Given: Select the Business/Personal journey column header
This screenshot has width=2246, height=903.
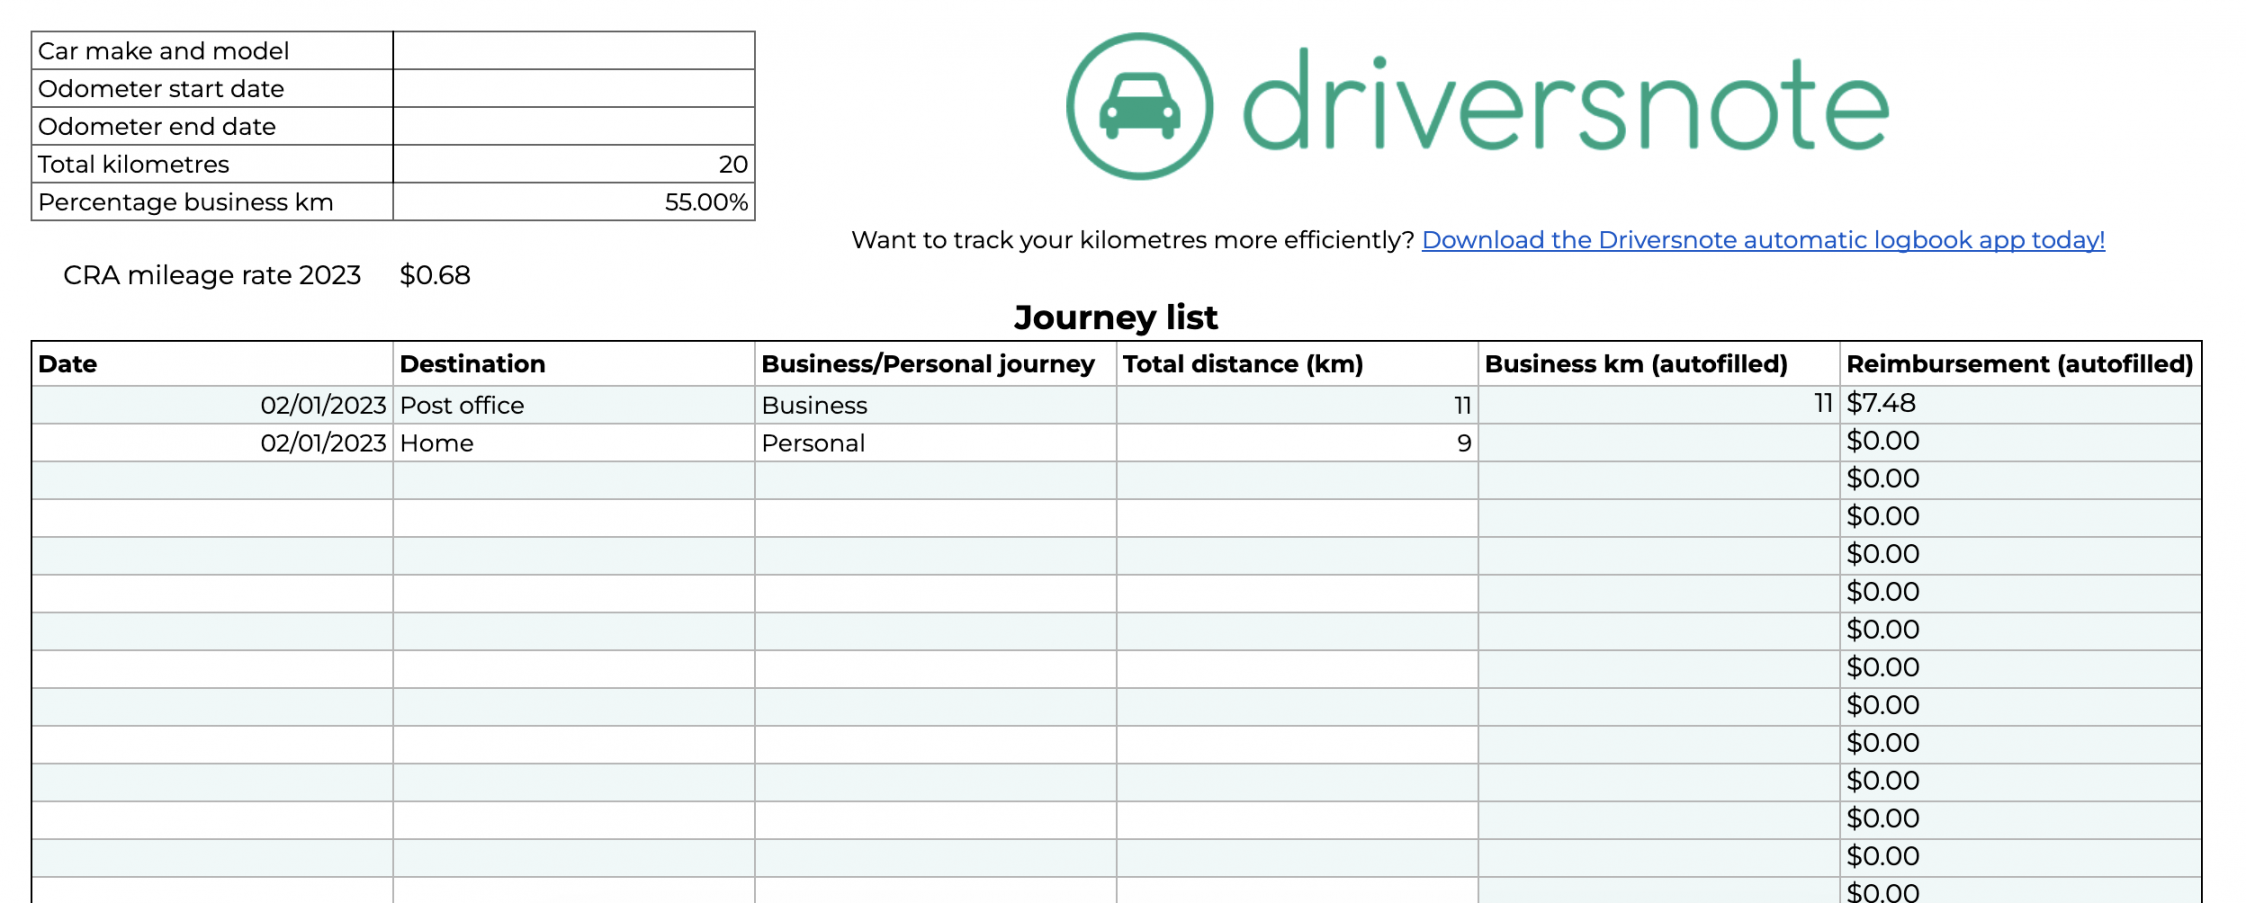Looking at the screenshot, I should [x=936, y=364].
